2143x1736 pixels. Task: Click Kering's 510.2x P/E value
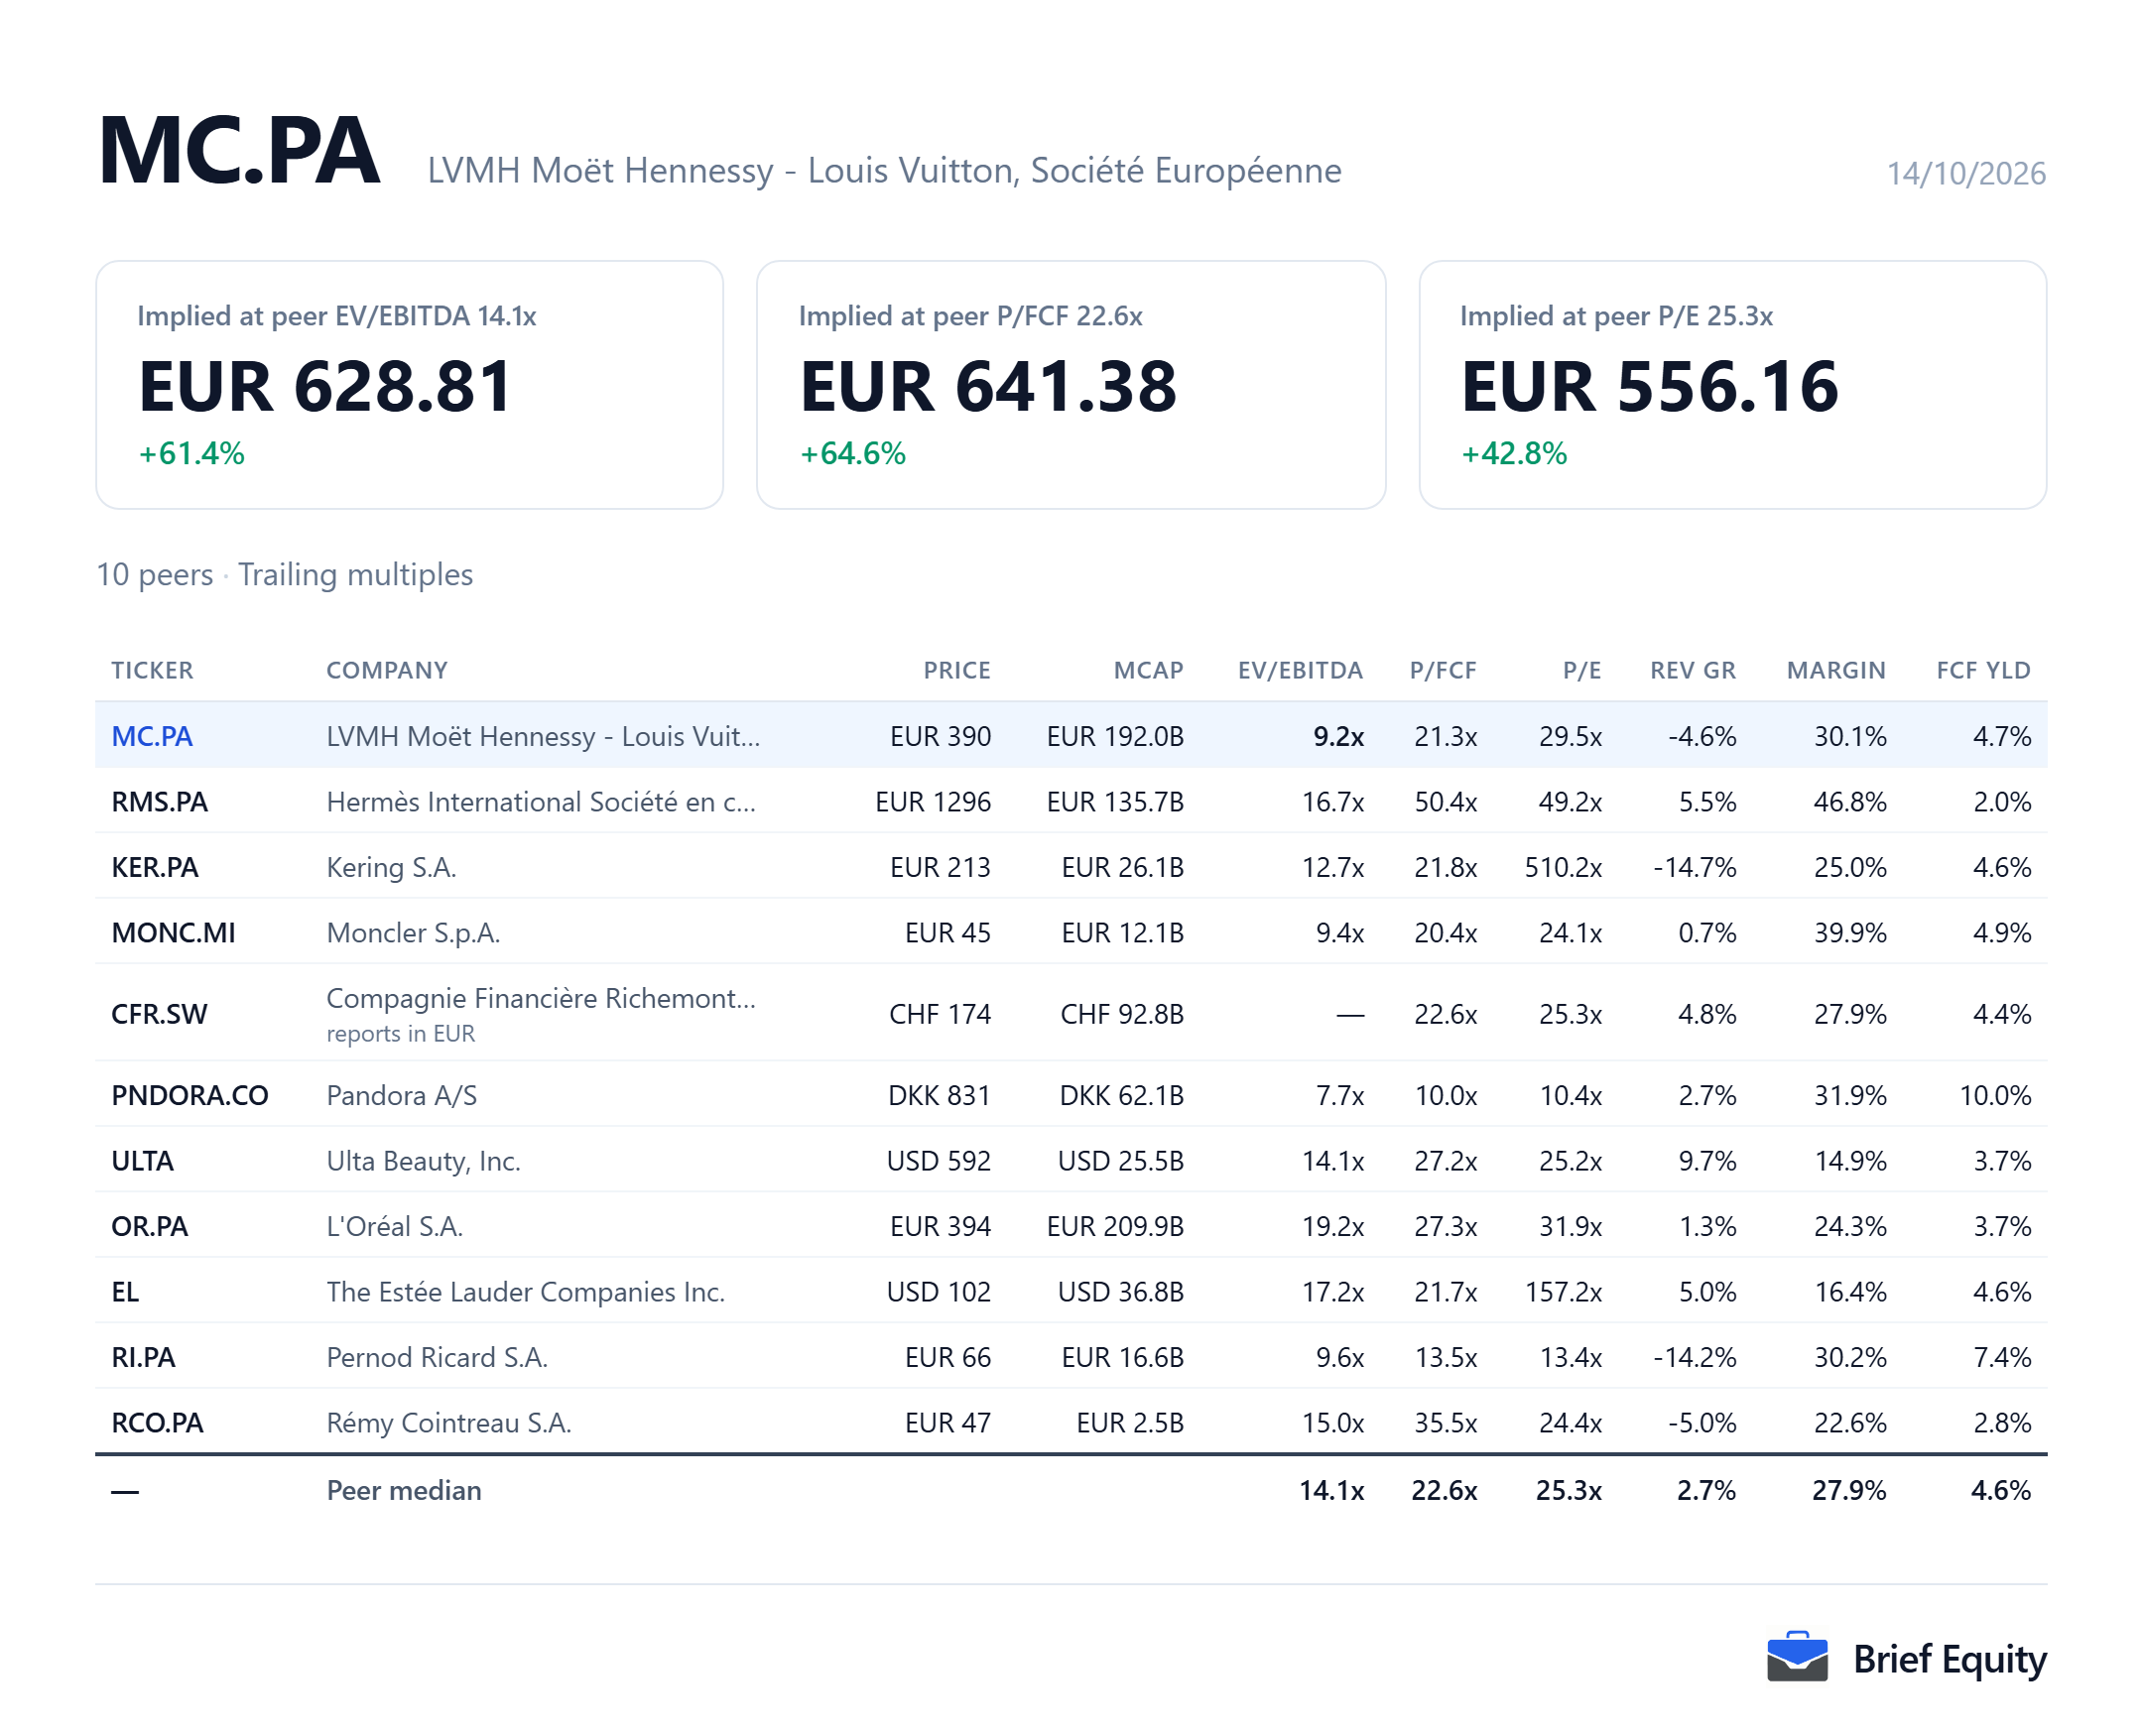coord(1563,867)
